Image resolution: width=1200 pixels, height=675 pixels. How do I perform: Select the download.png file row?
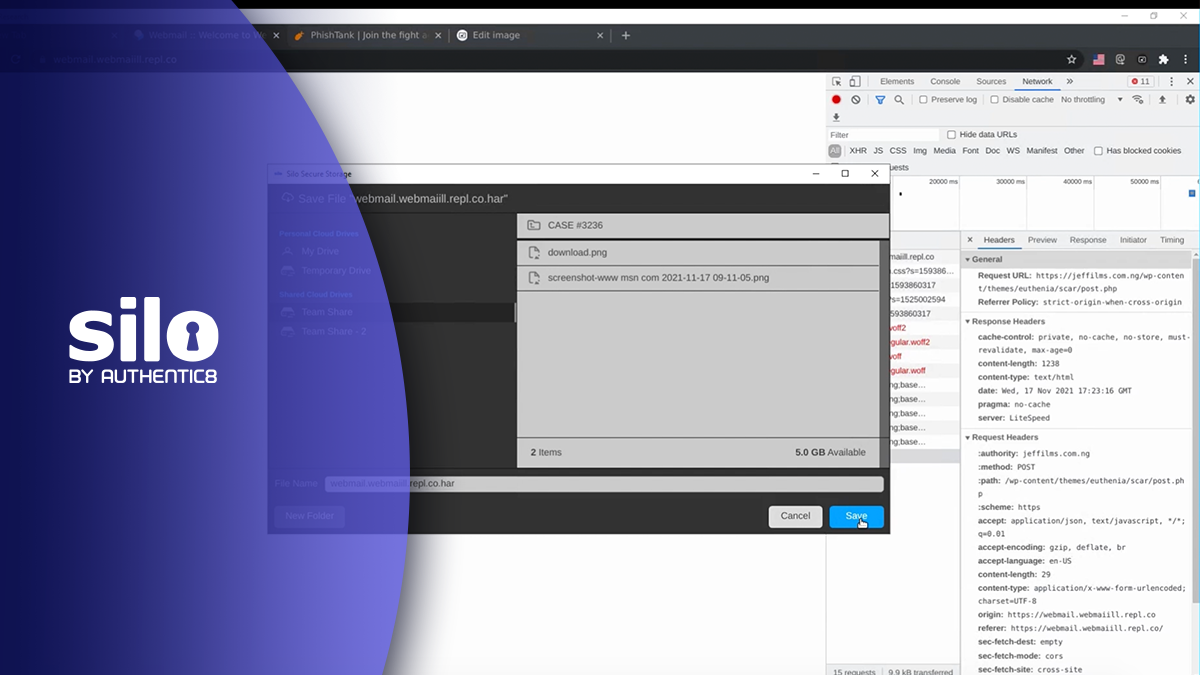coord(698,252)
